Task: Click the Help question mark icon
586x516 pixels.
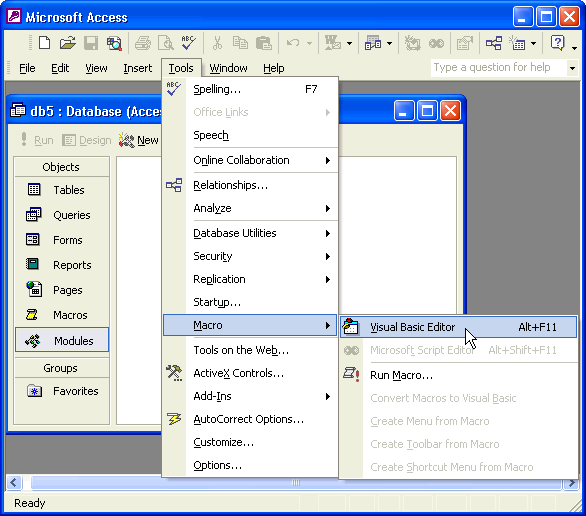Action: (557, 43)
